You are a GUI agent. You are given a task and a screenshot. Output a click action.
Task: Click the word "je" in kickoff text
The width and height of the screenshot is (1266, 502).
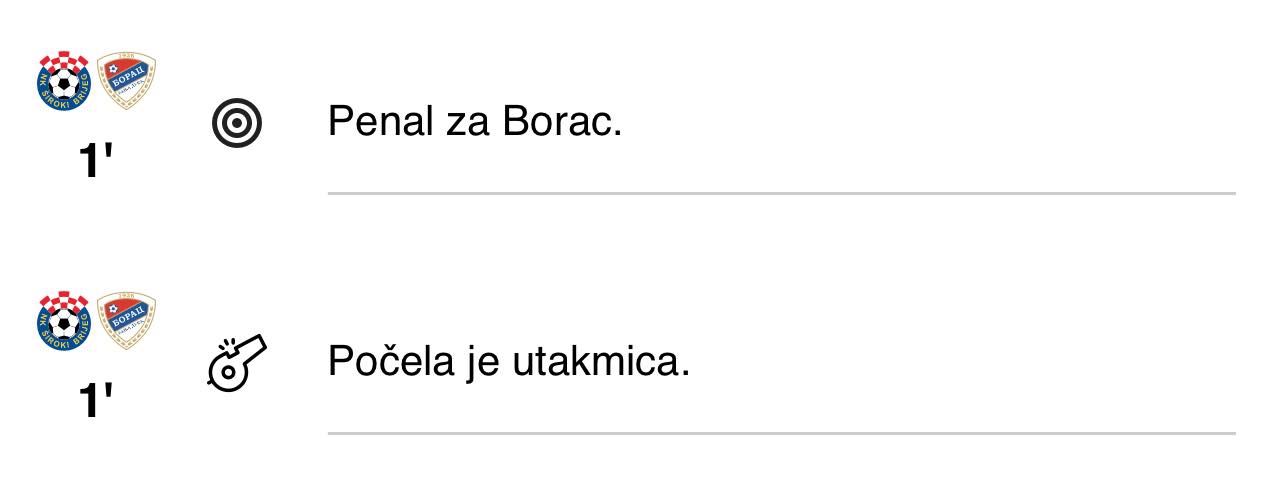pyautogui.click(x=482, y=361)
